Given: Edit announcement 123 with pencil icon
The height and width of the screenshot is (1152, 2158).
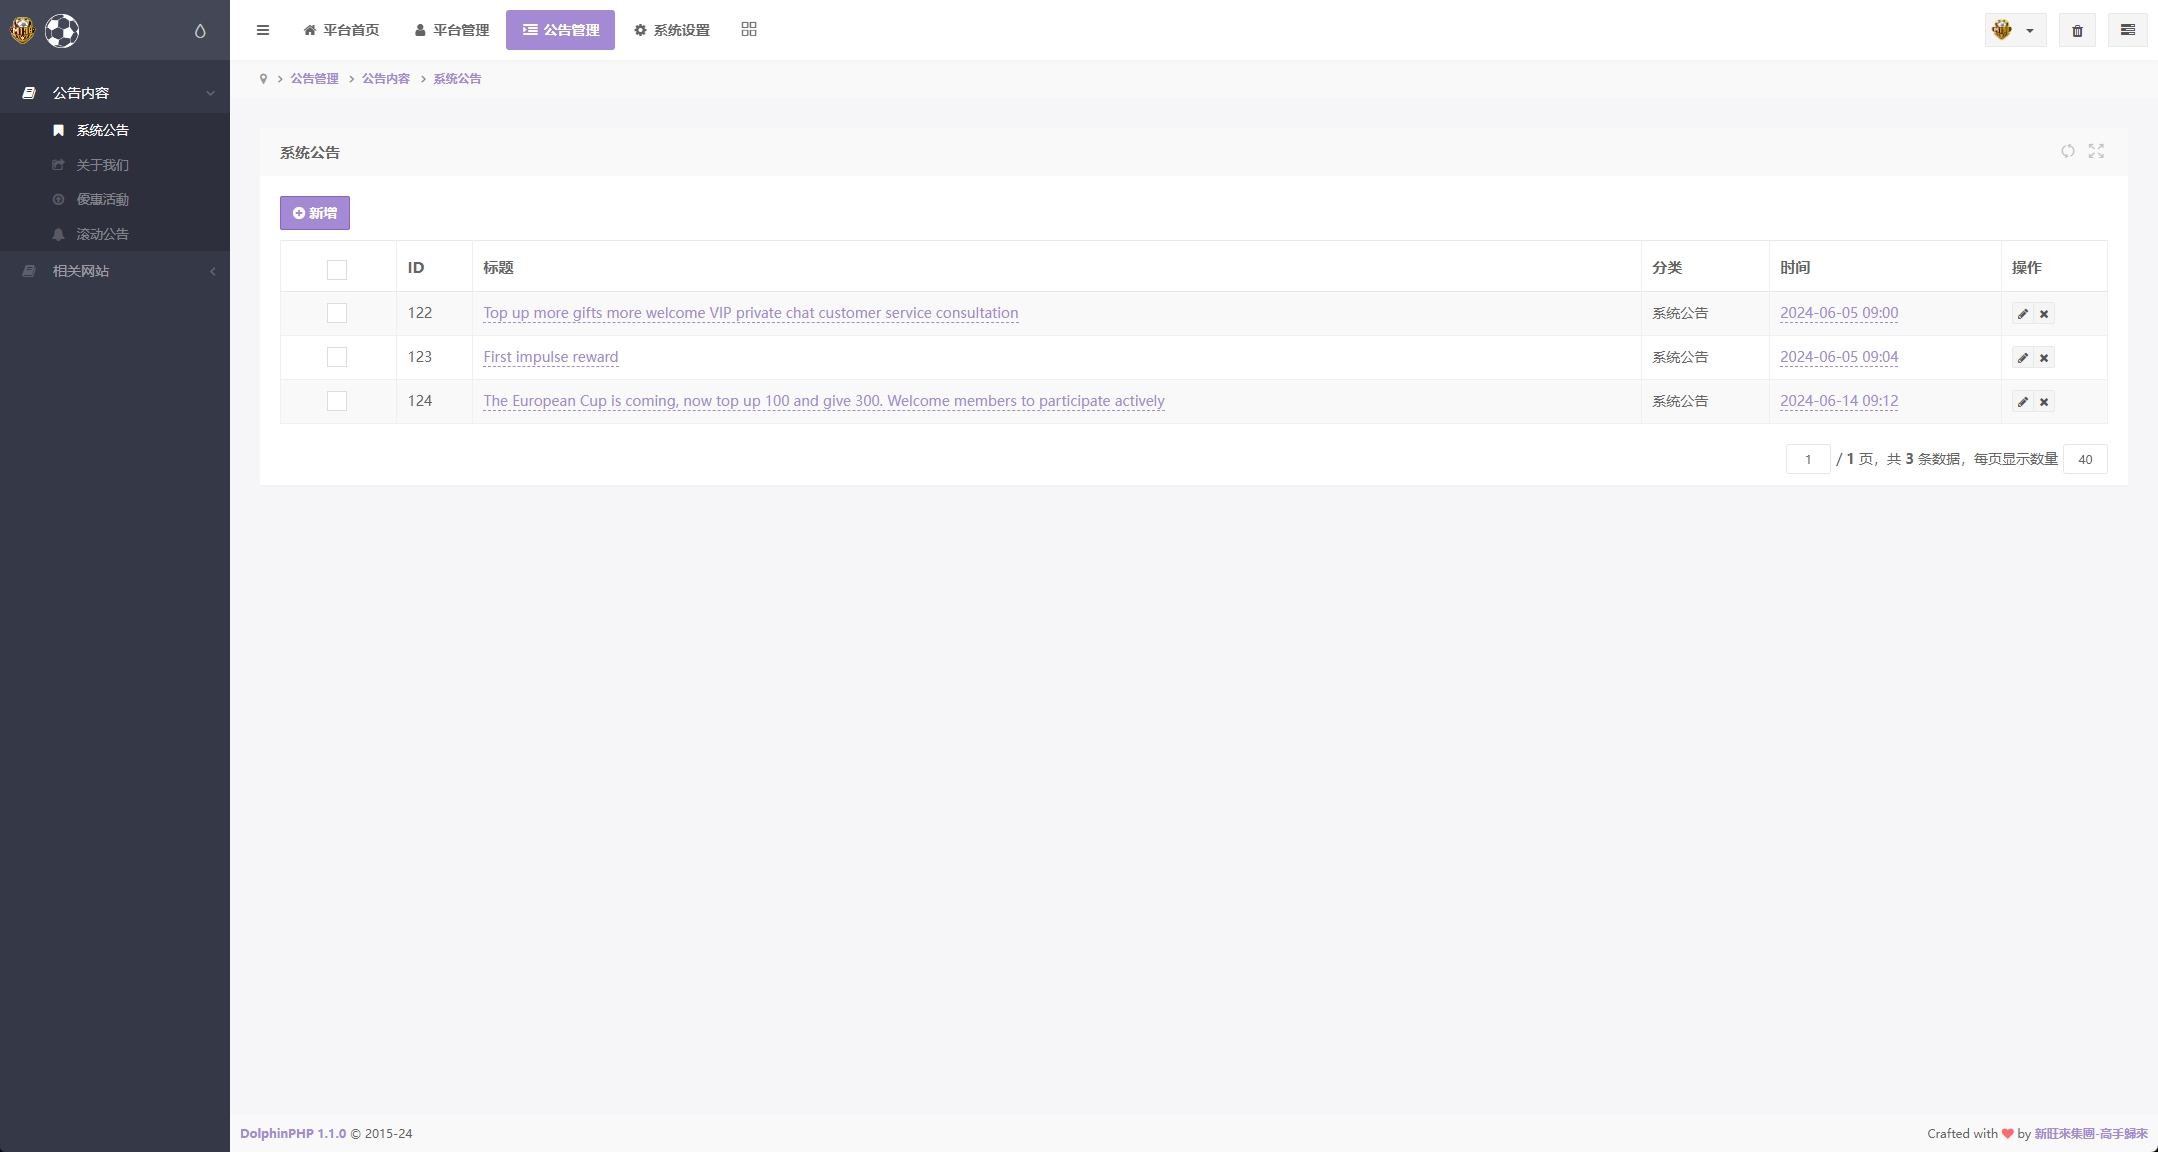Looking at the screenshot, I should click(2022, 358).
